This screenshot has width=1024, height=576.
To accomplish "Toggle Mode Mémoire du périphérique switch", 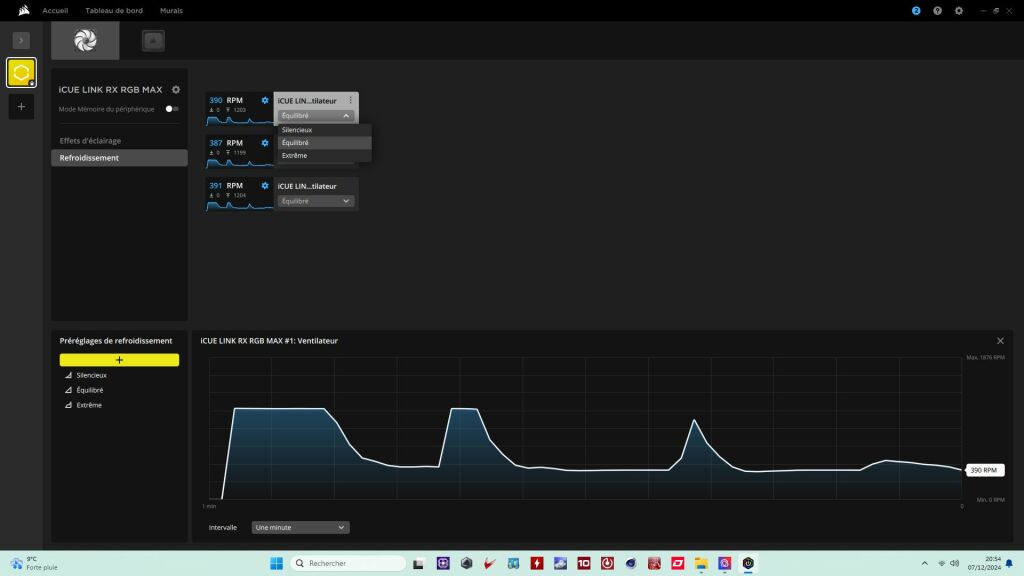I will pyautogui.click(x=172, y=109).
